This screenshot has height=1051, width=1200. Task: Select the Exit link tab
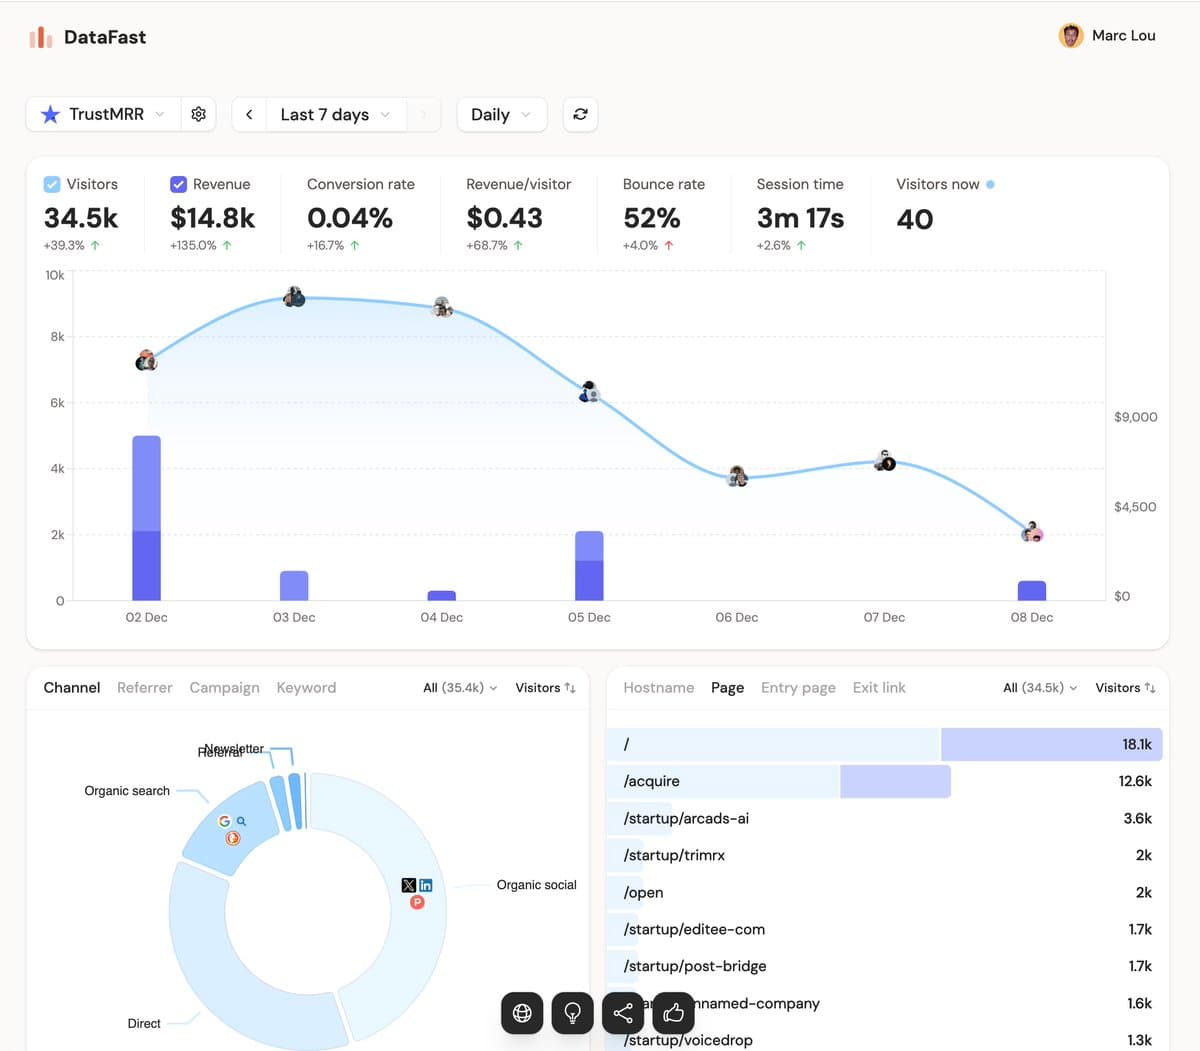pos(879,688)
